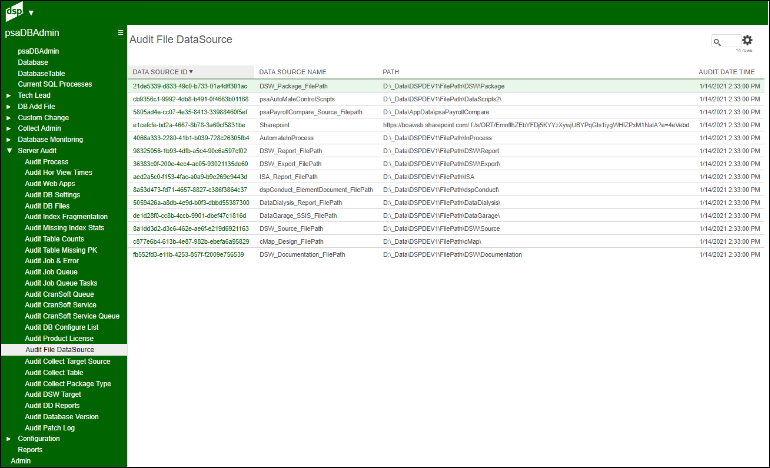Expand the DB Add File arrow
The width and height of the screenshot is (770, 468).
[x=8, y=107]
